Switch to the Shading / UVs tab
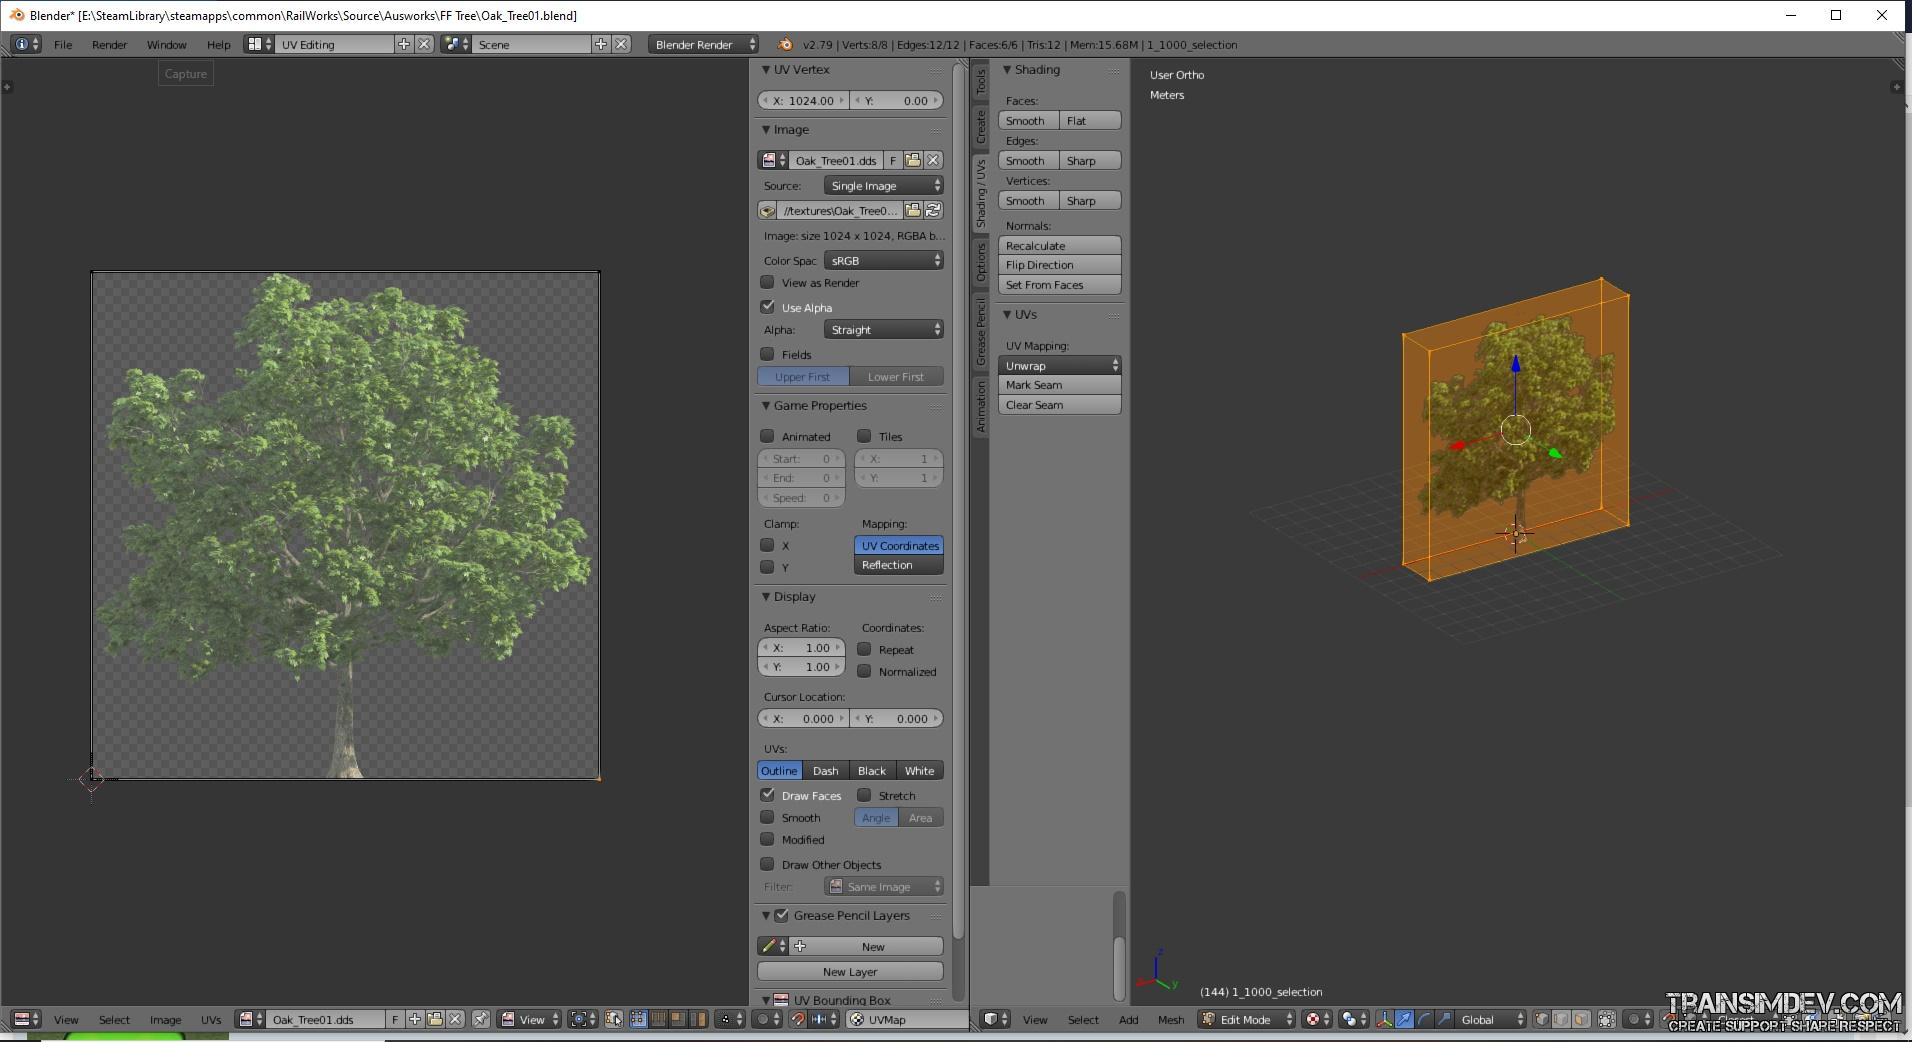This screenshot has height=1042, width=1912. [x=981, y=193]
